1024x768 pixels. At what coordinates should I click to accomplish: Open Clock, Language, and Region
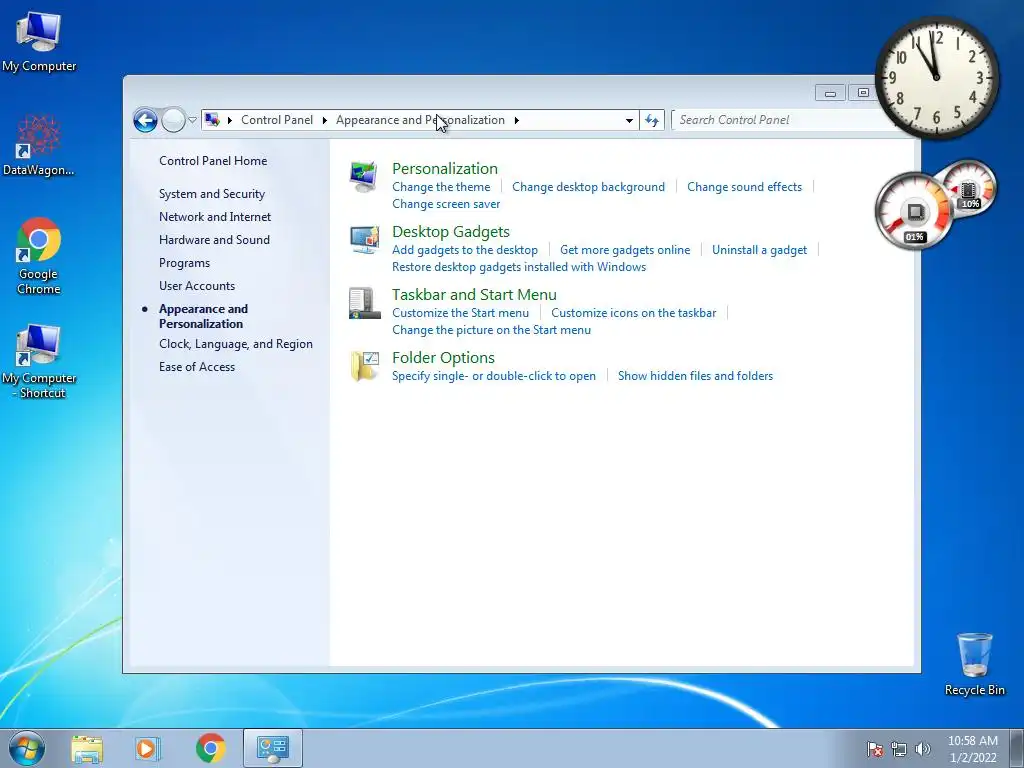click(236, 344)
